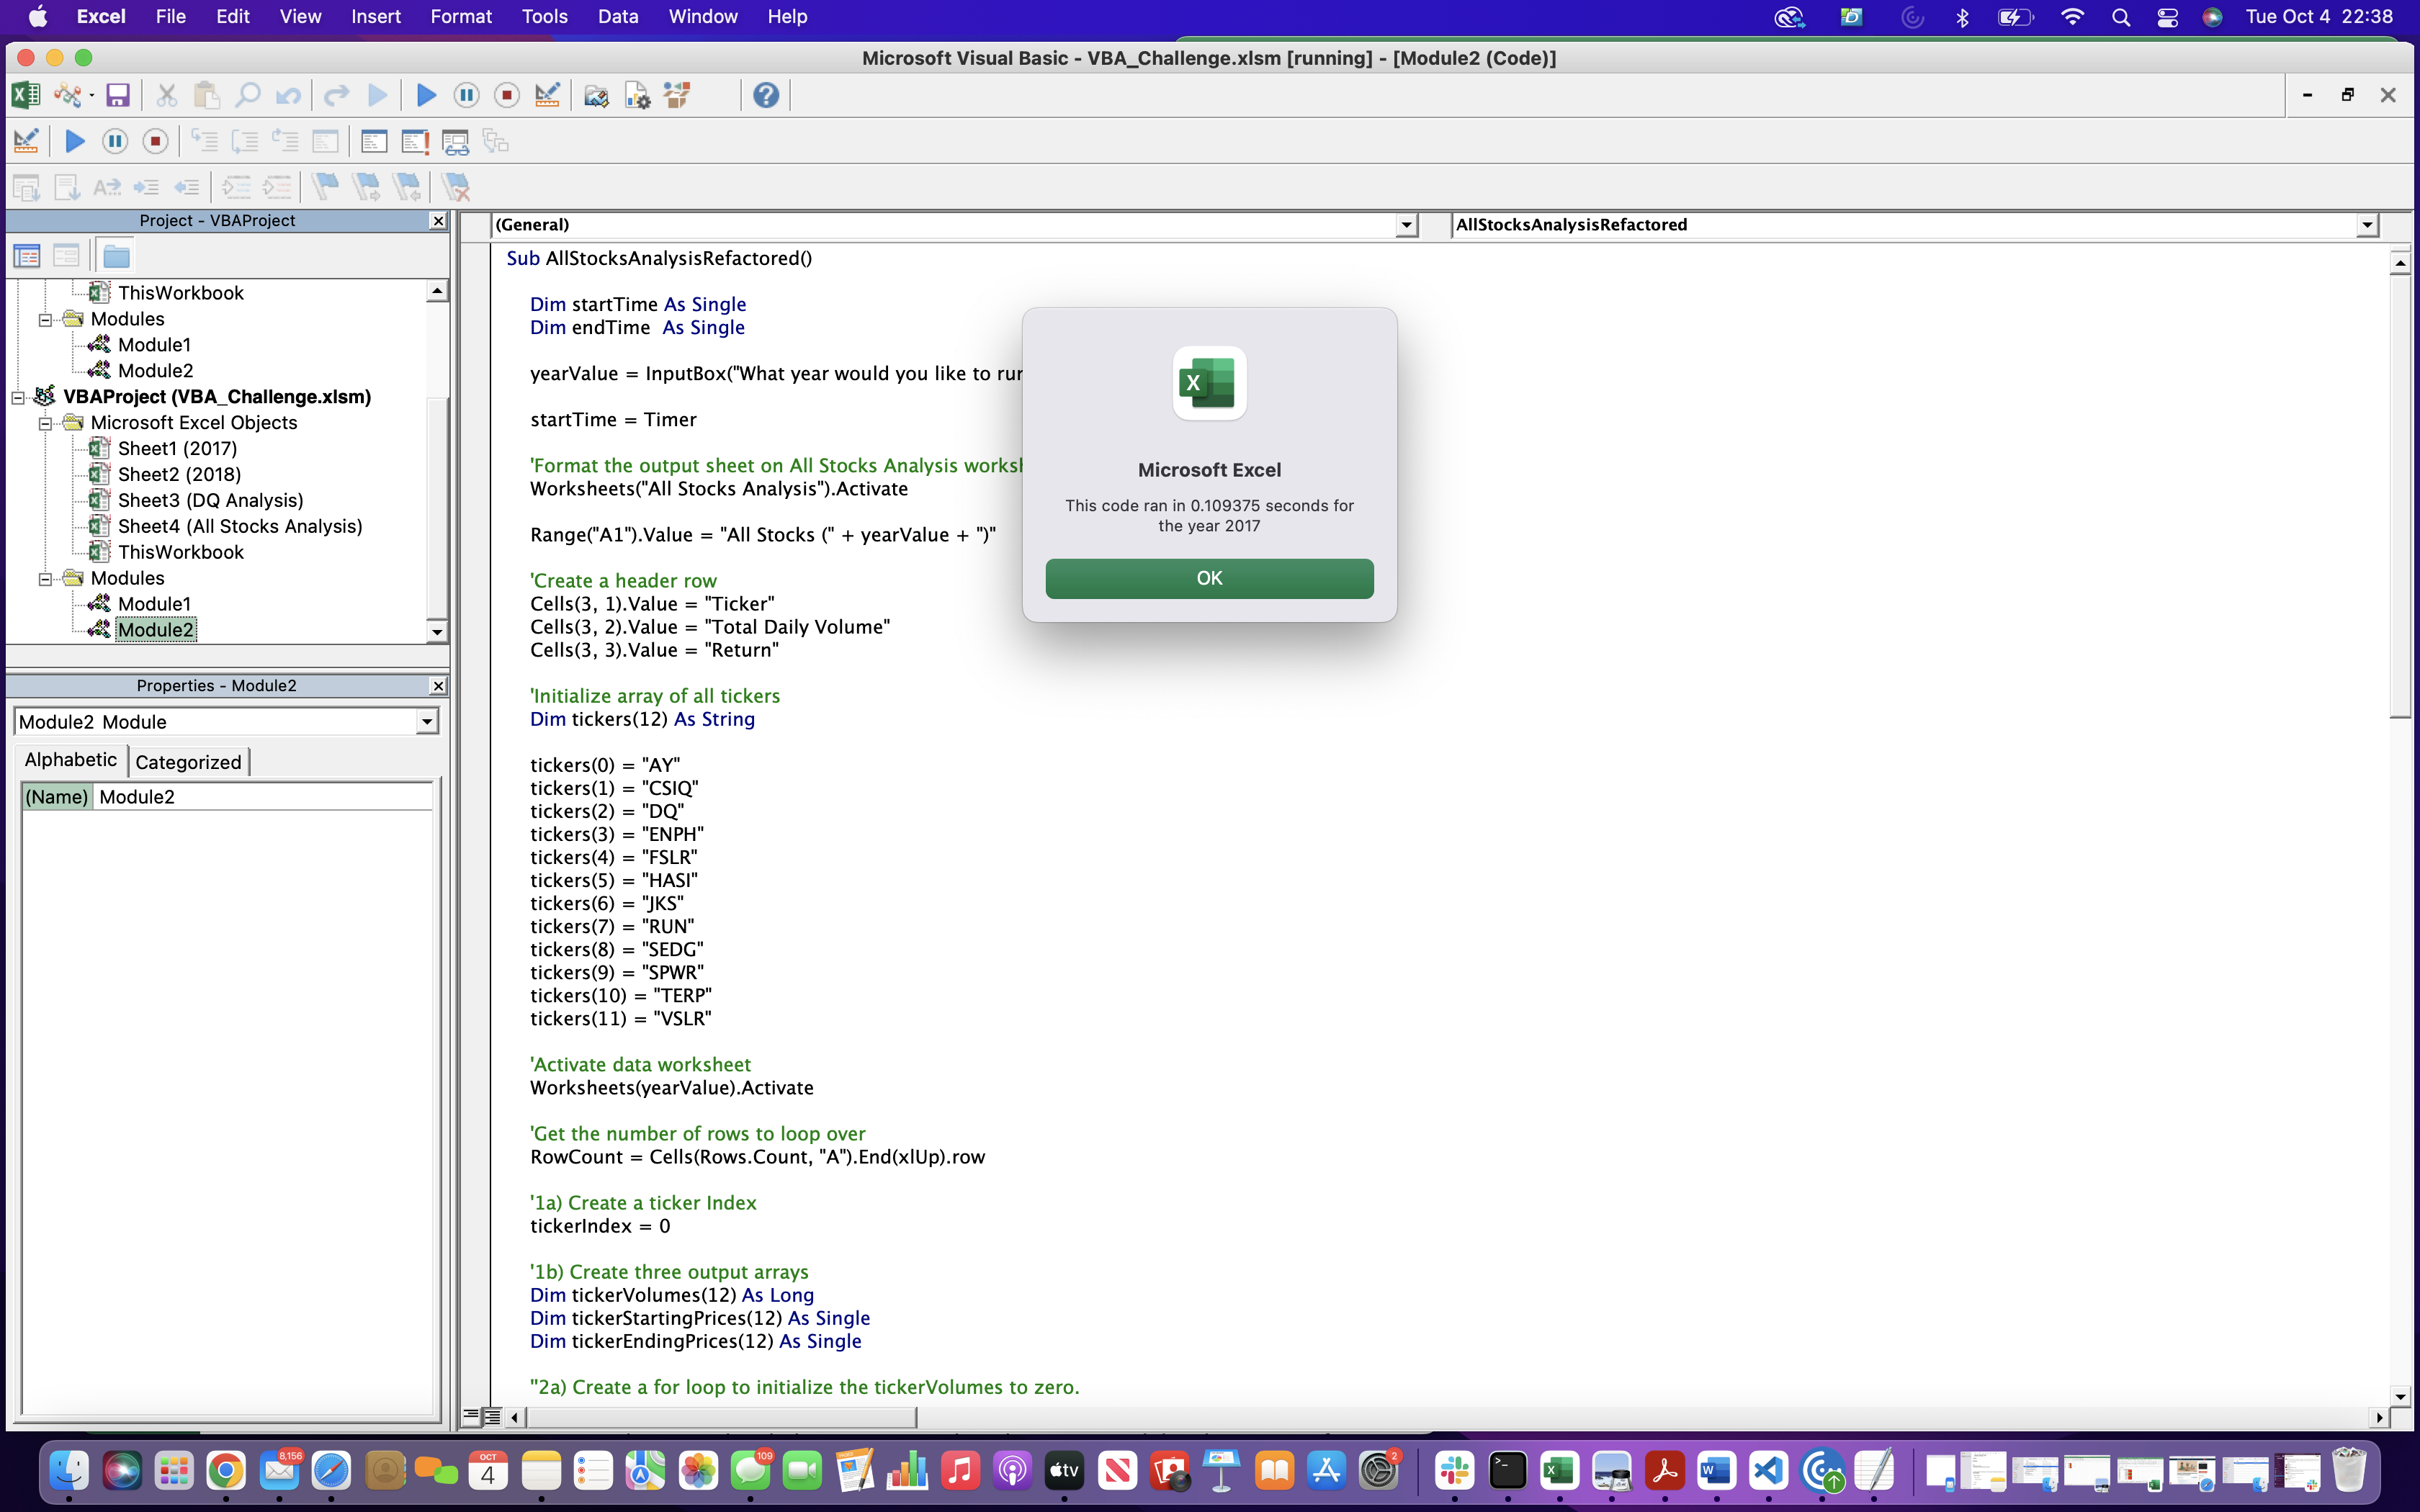Click the code pane horizontal scrollbar
The height and width of the screenshot is (1512, 2420).
point(720,1417)
